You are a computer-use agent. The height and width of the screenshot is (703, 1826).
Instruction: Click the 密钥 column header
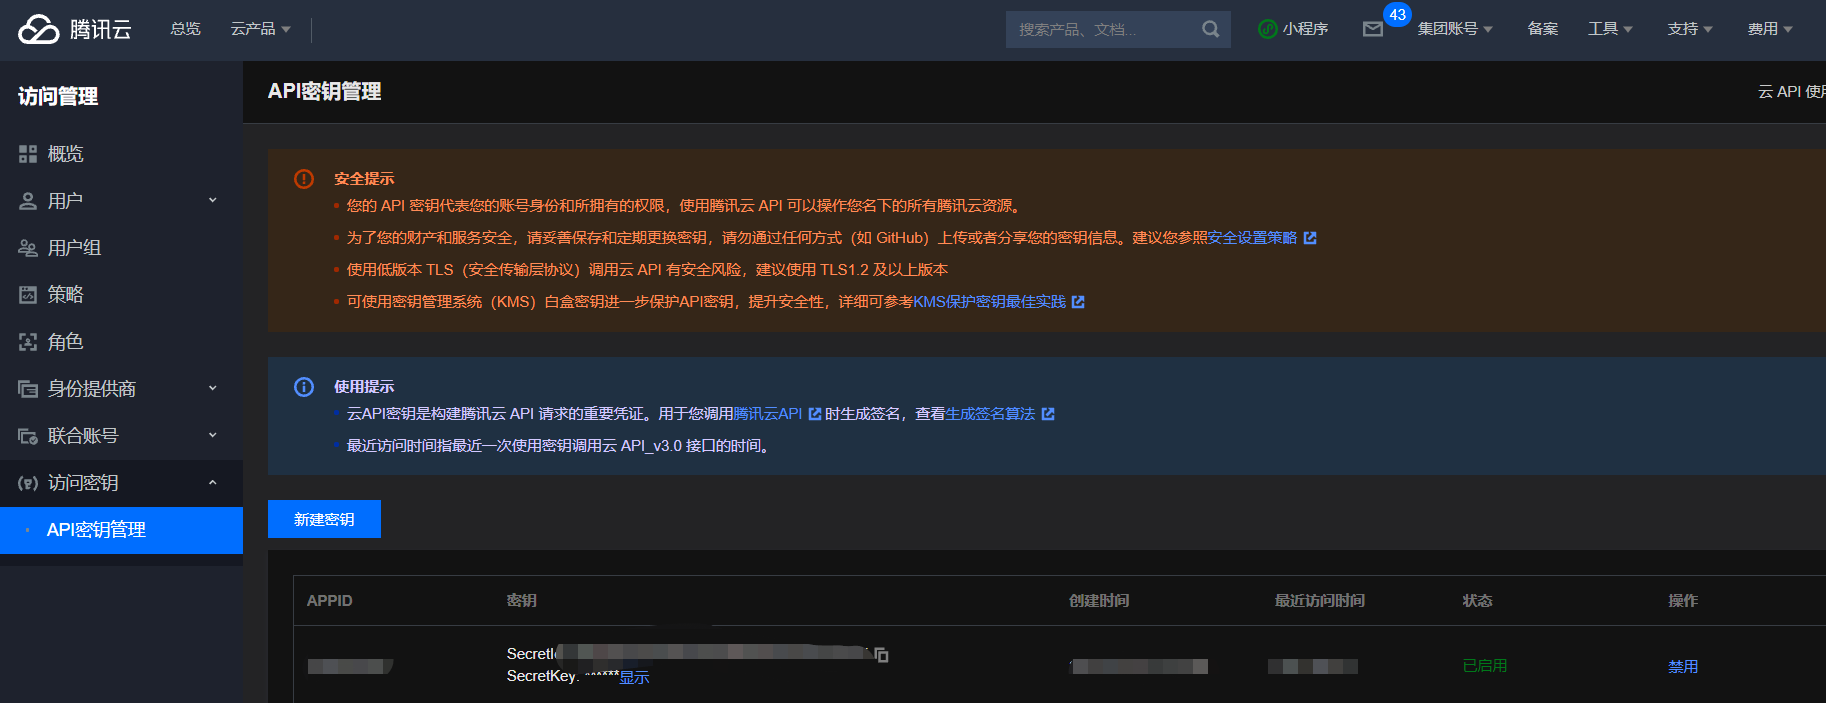coord(522,601)
